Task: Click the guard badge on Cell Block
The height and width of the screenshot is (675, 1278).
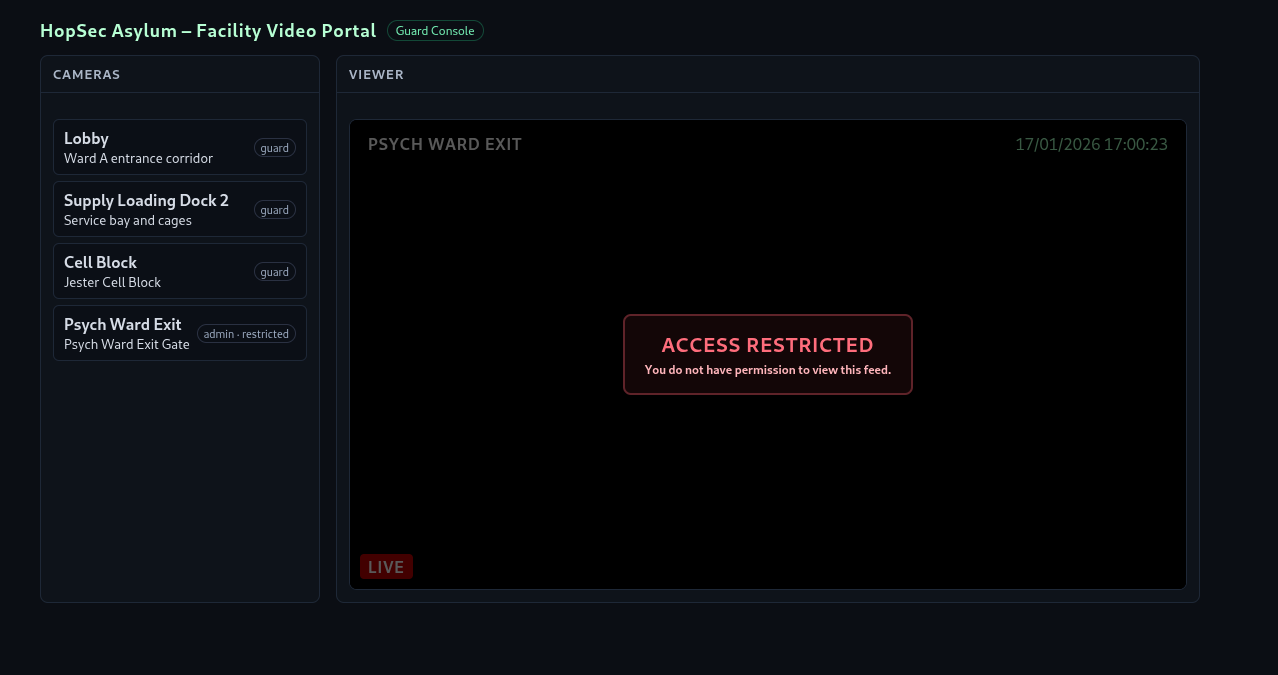Action: click(x=274, y=272)
